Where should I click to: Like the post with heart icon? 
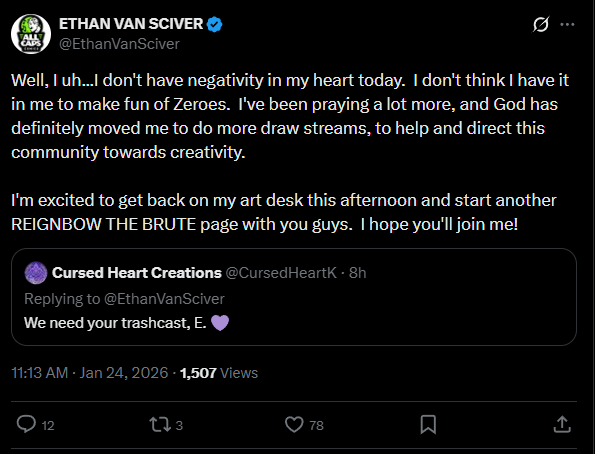click(294, 424)
